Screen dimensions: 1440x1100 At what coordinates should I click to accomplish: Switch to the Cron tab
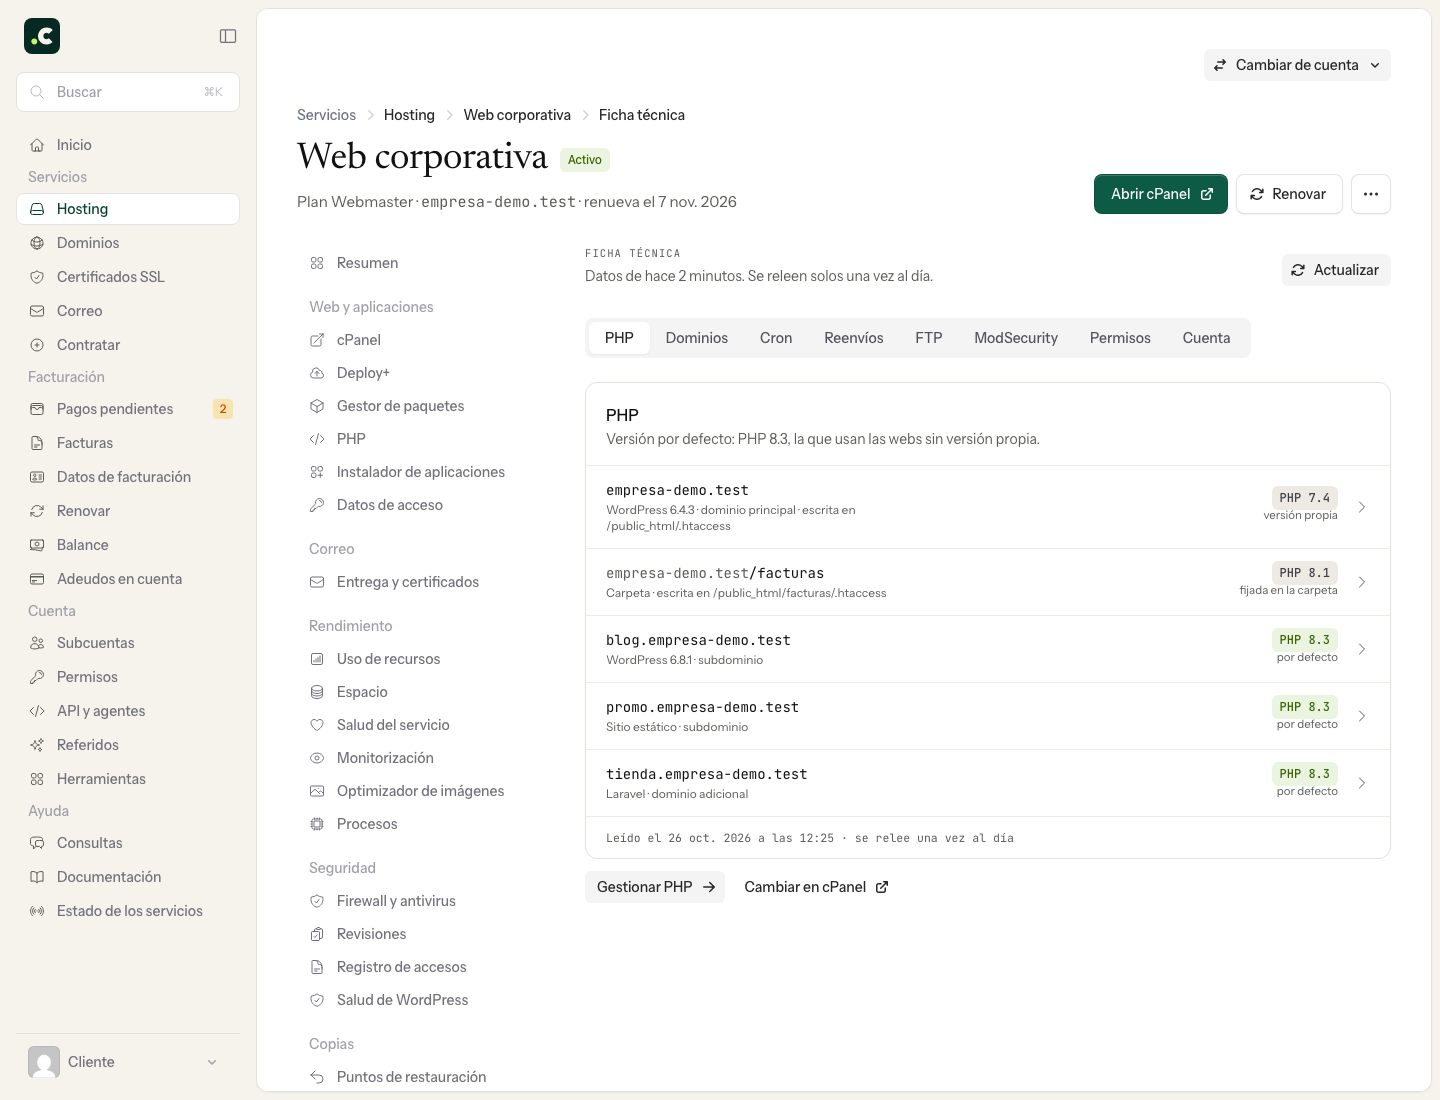pos(776,338)
